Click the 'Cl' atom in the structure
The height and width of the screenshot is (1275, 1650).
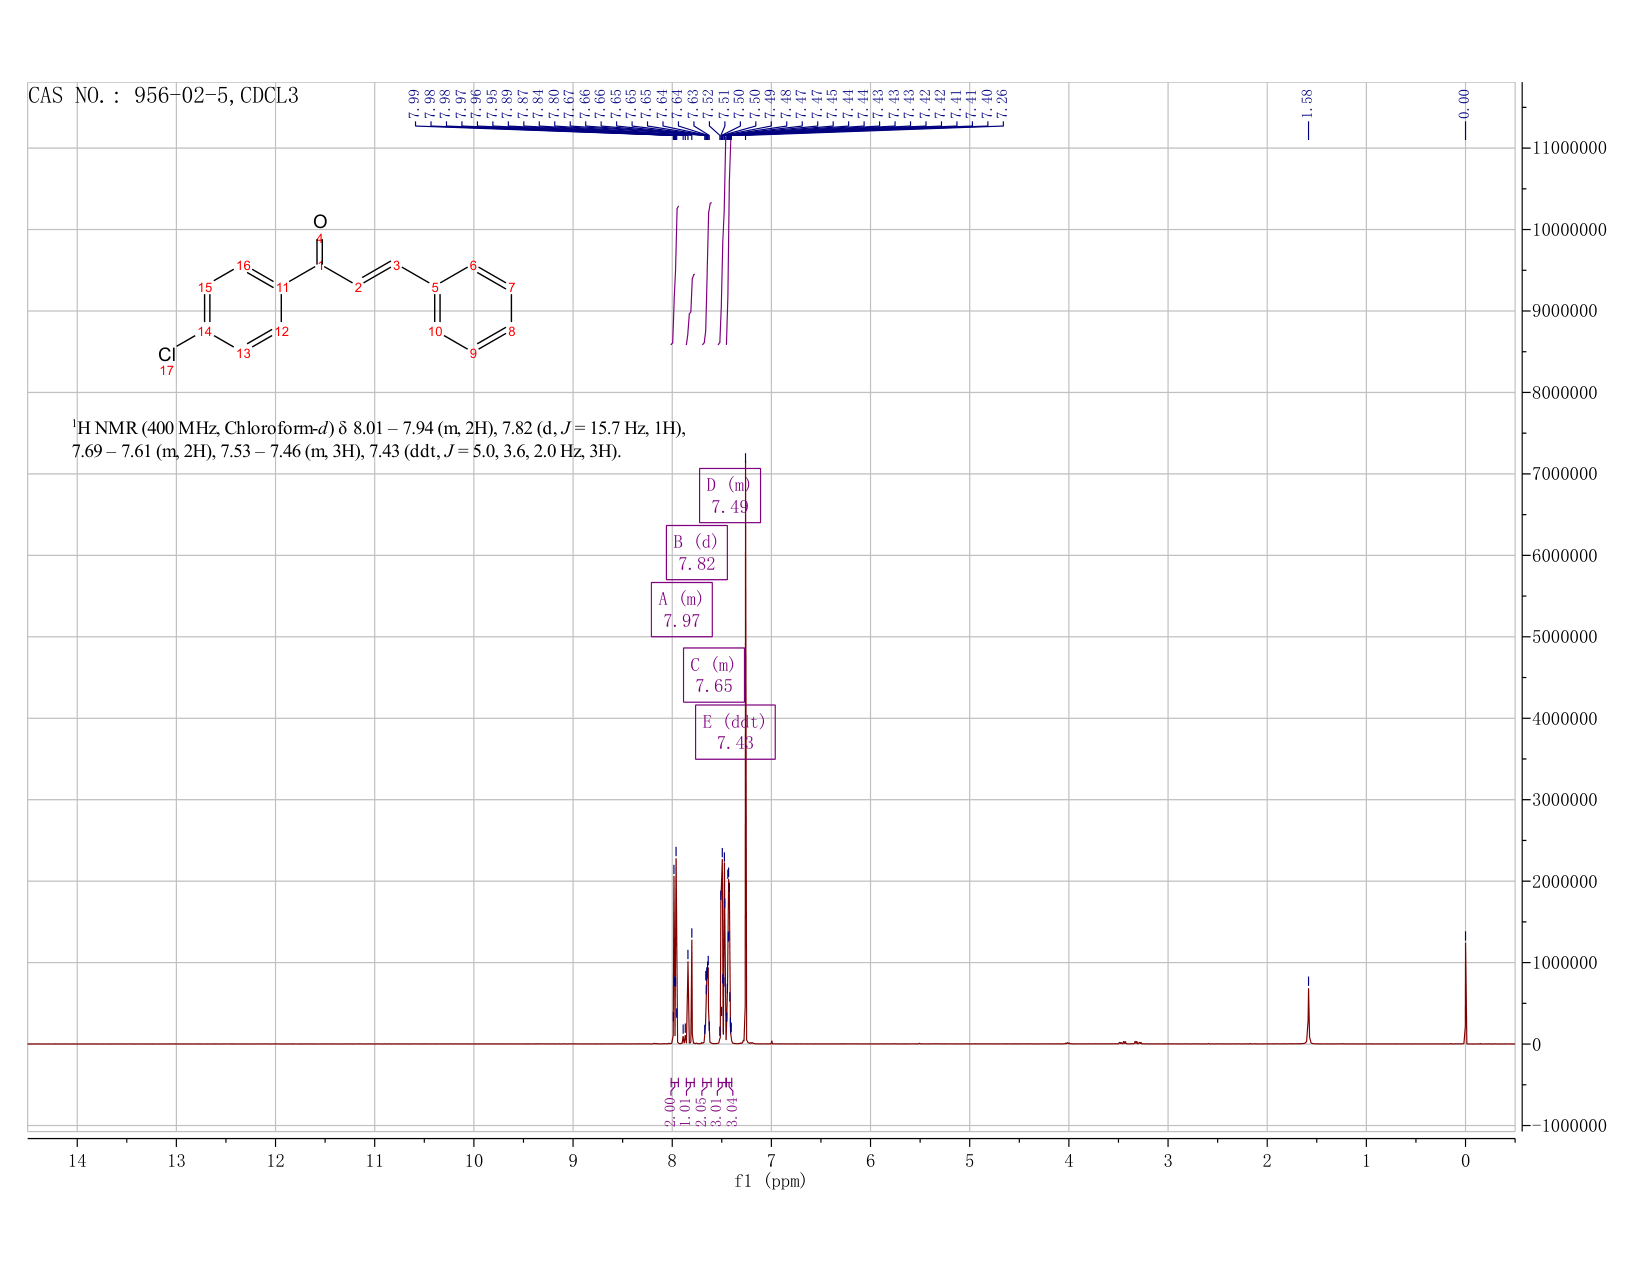coord(166,355)
